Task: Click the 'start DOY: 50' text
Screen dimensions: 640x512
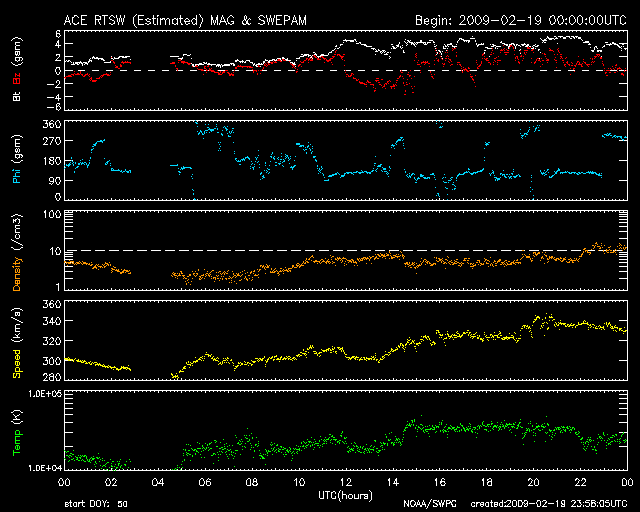Action: [x=96, y=504]
